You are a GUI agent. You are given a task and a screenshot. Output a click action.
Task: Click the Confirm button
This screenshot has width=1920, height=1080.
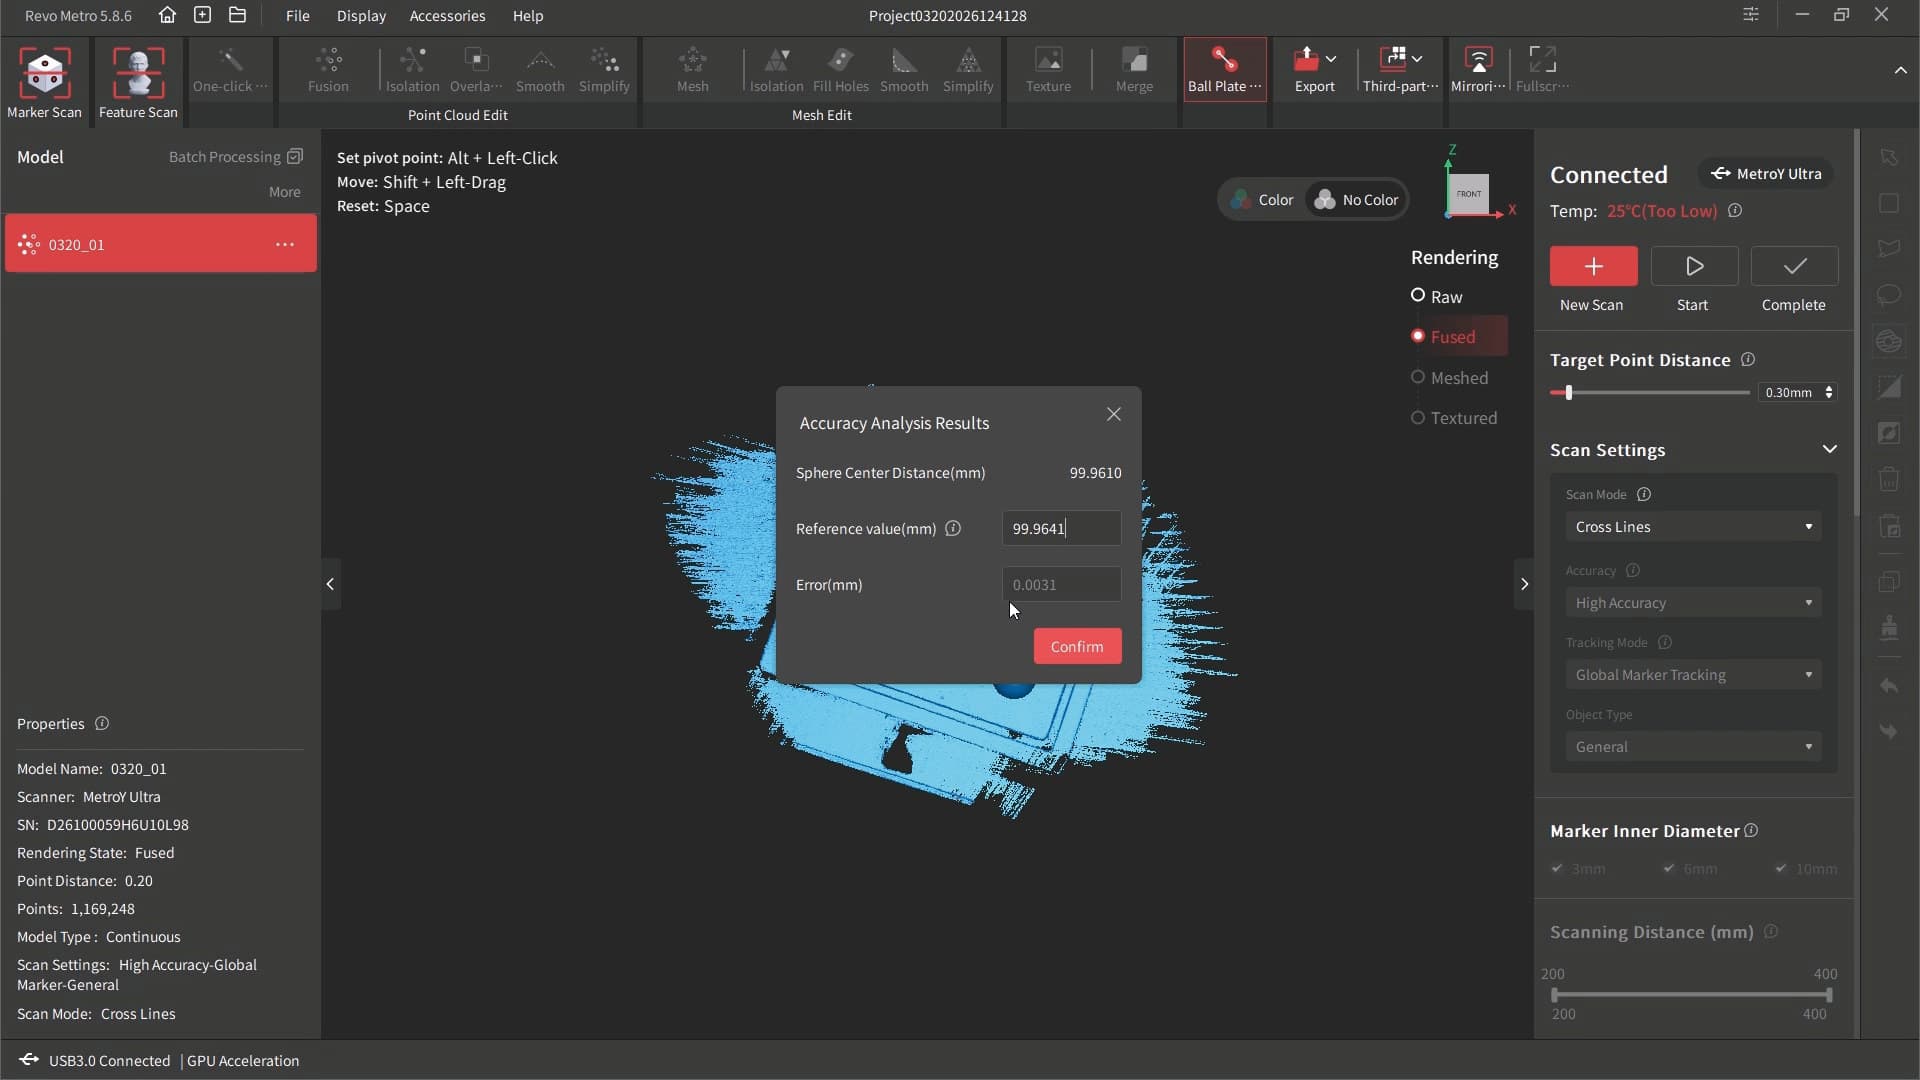click(x=1077, y=647)
